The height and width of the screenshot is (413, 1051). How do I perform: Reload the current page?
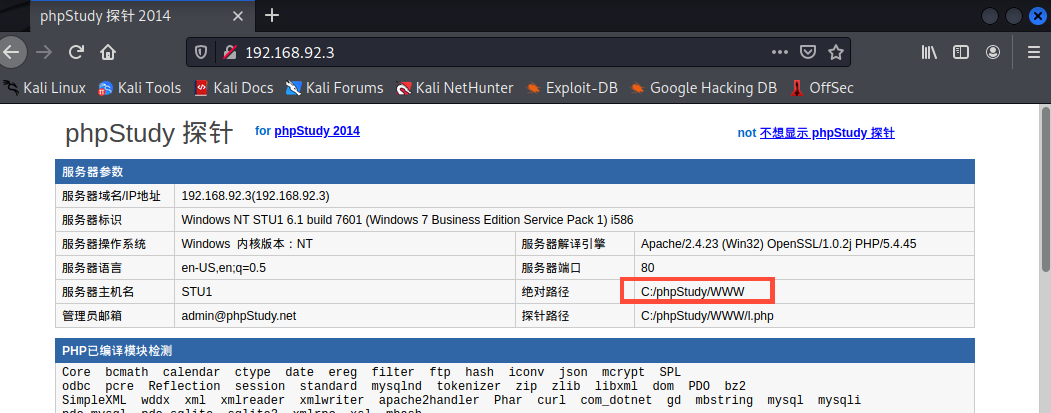tap(76, 52)
